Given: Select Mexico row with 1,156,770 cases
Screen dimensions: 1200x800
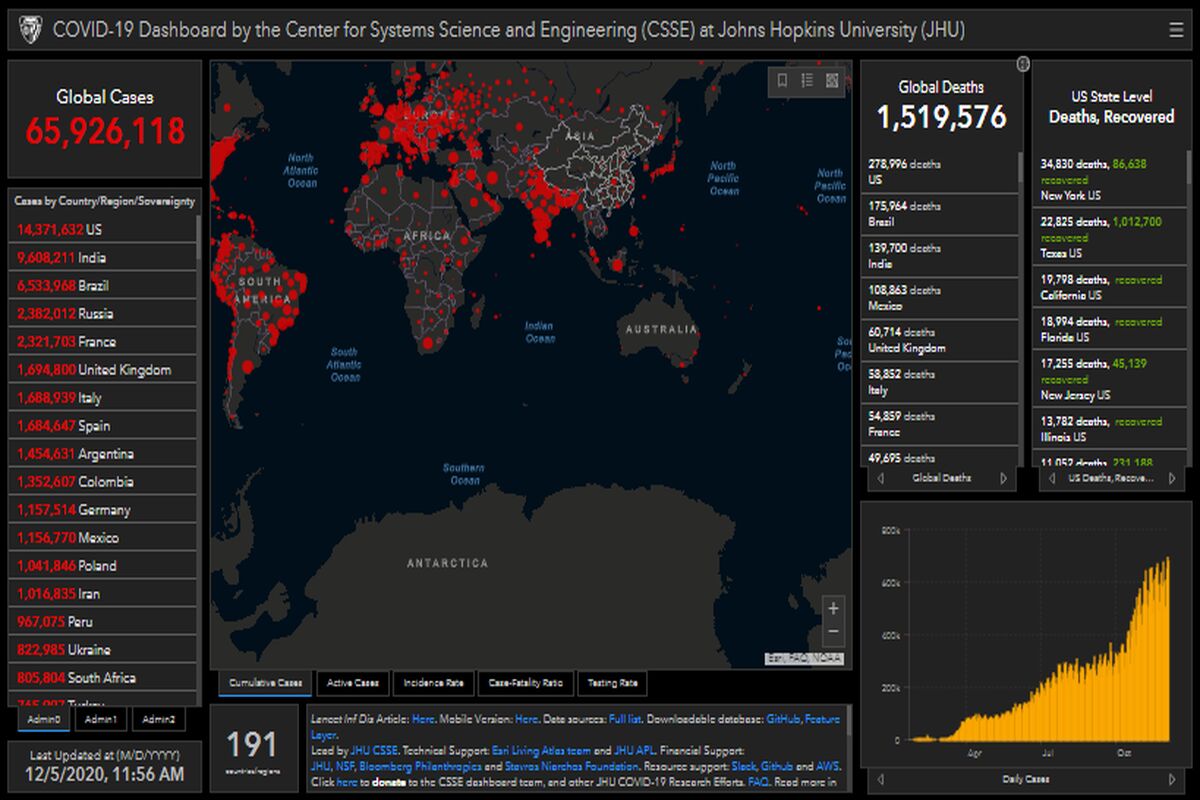Looking at the screenshot, I should pos(104,537).
